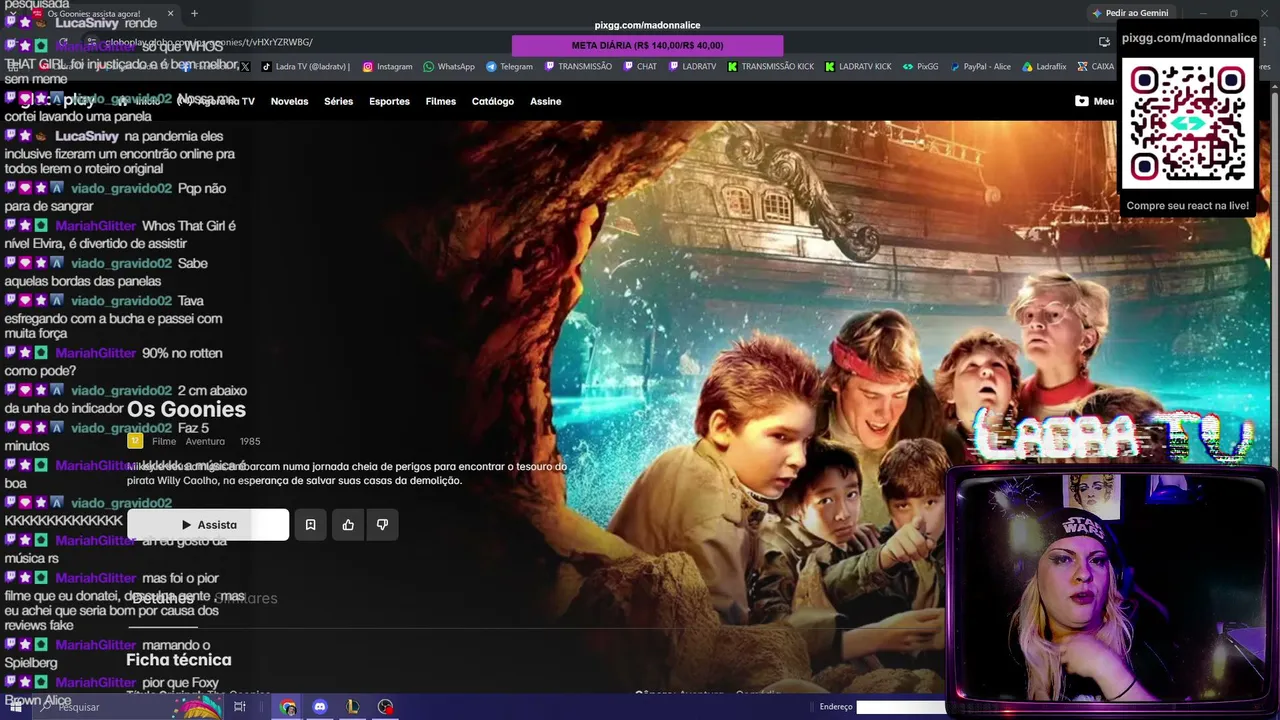
Task: Open the Filmes menu
Action: click(440, 101)
